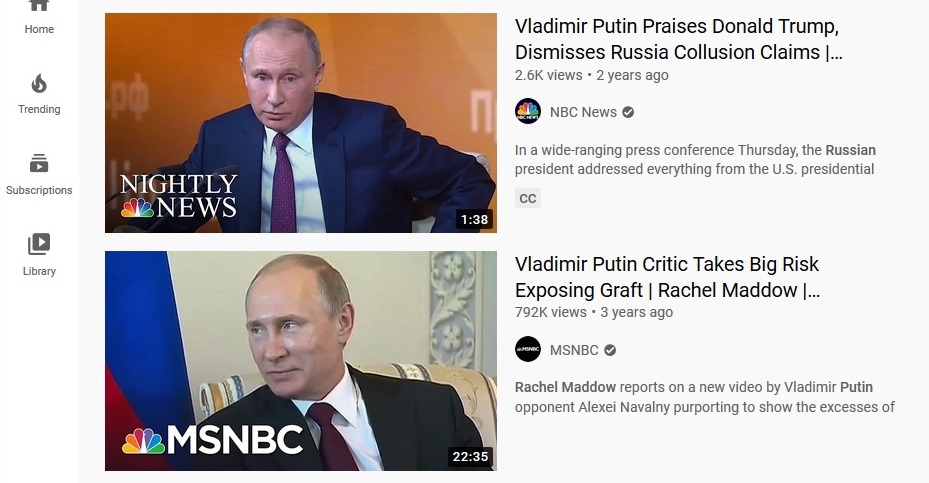The width and height of the screenshot is (929, 483).
Task: Open Putin Praises Donald Trump video title
Action: tap(678, 39)
